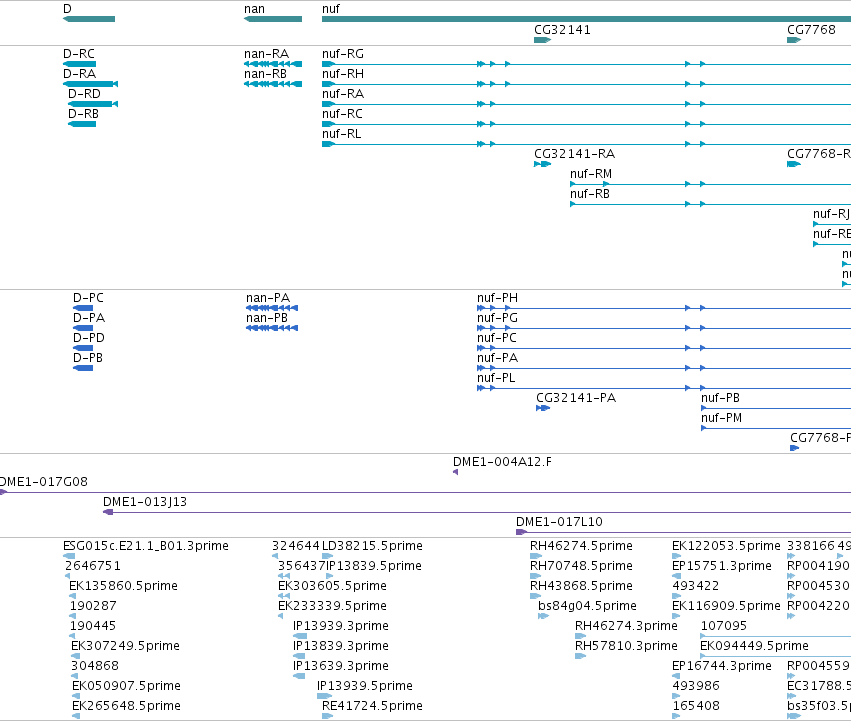Select the nuf-PH protein feature
Viewport: 851px width, 721px height.
664,308
